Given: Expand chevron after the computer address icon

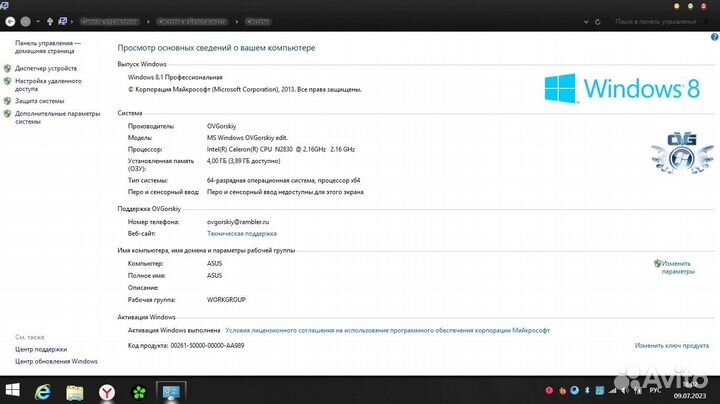Looking at the screenshot, I should [72, 22].
